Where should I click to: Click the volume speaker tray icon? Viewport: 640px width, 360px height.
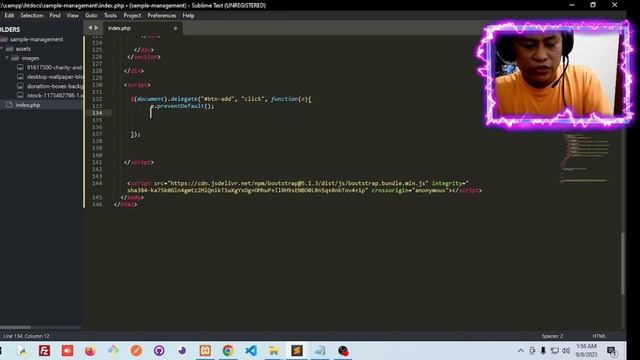tap(566, 351)
